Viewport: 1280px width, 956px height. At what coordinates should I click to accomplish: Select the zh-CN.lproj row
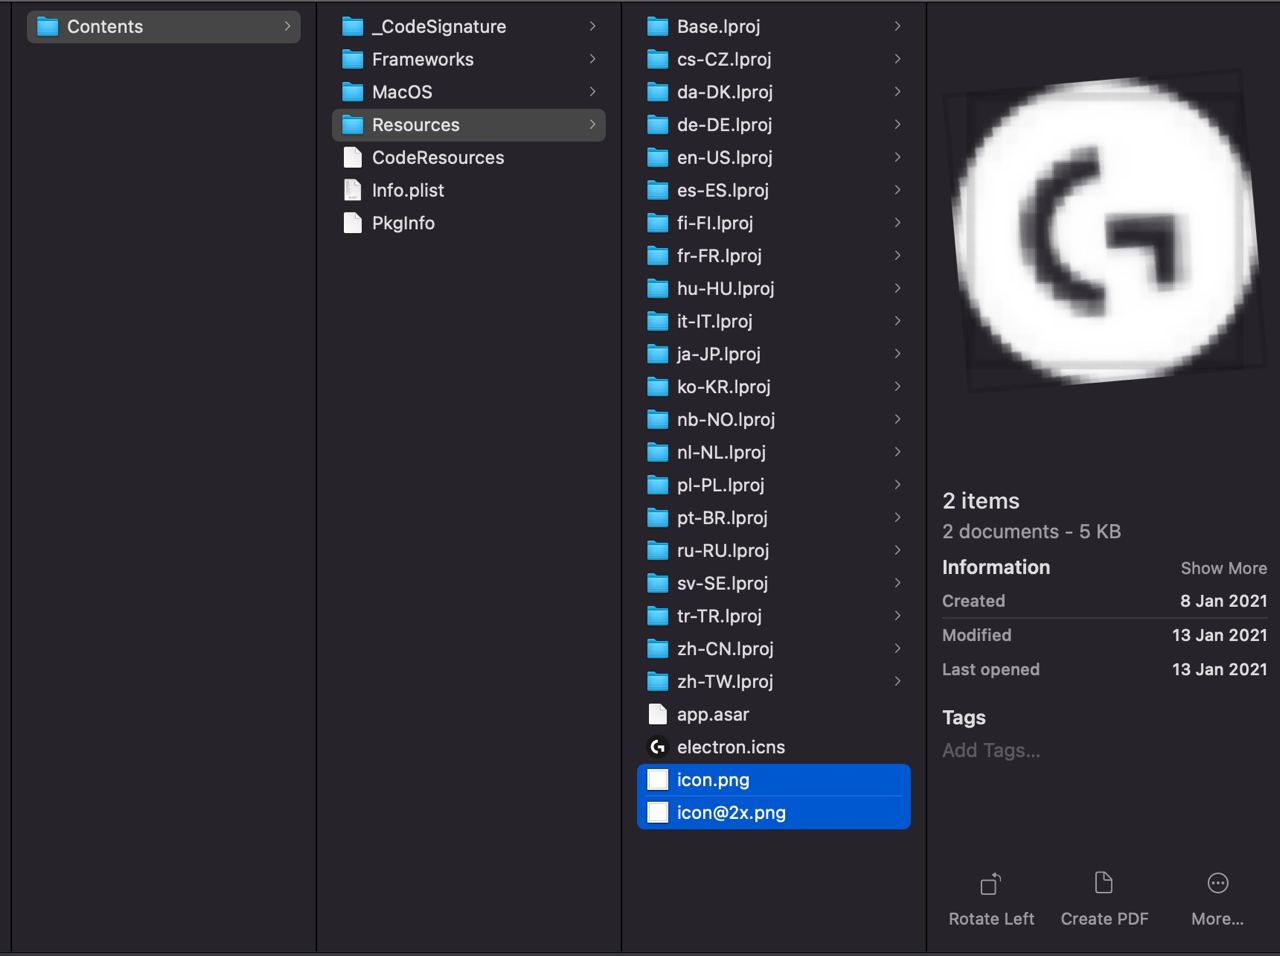(773, 649)
